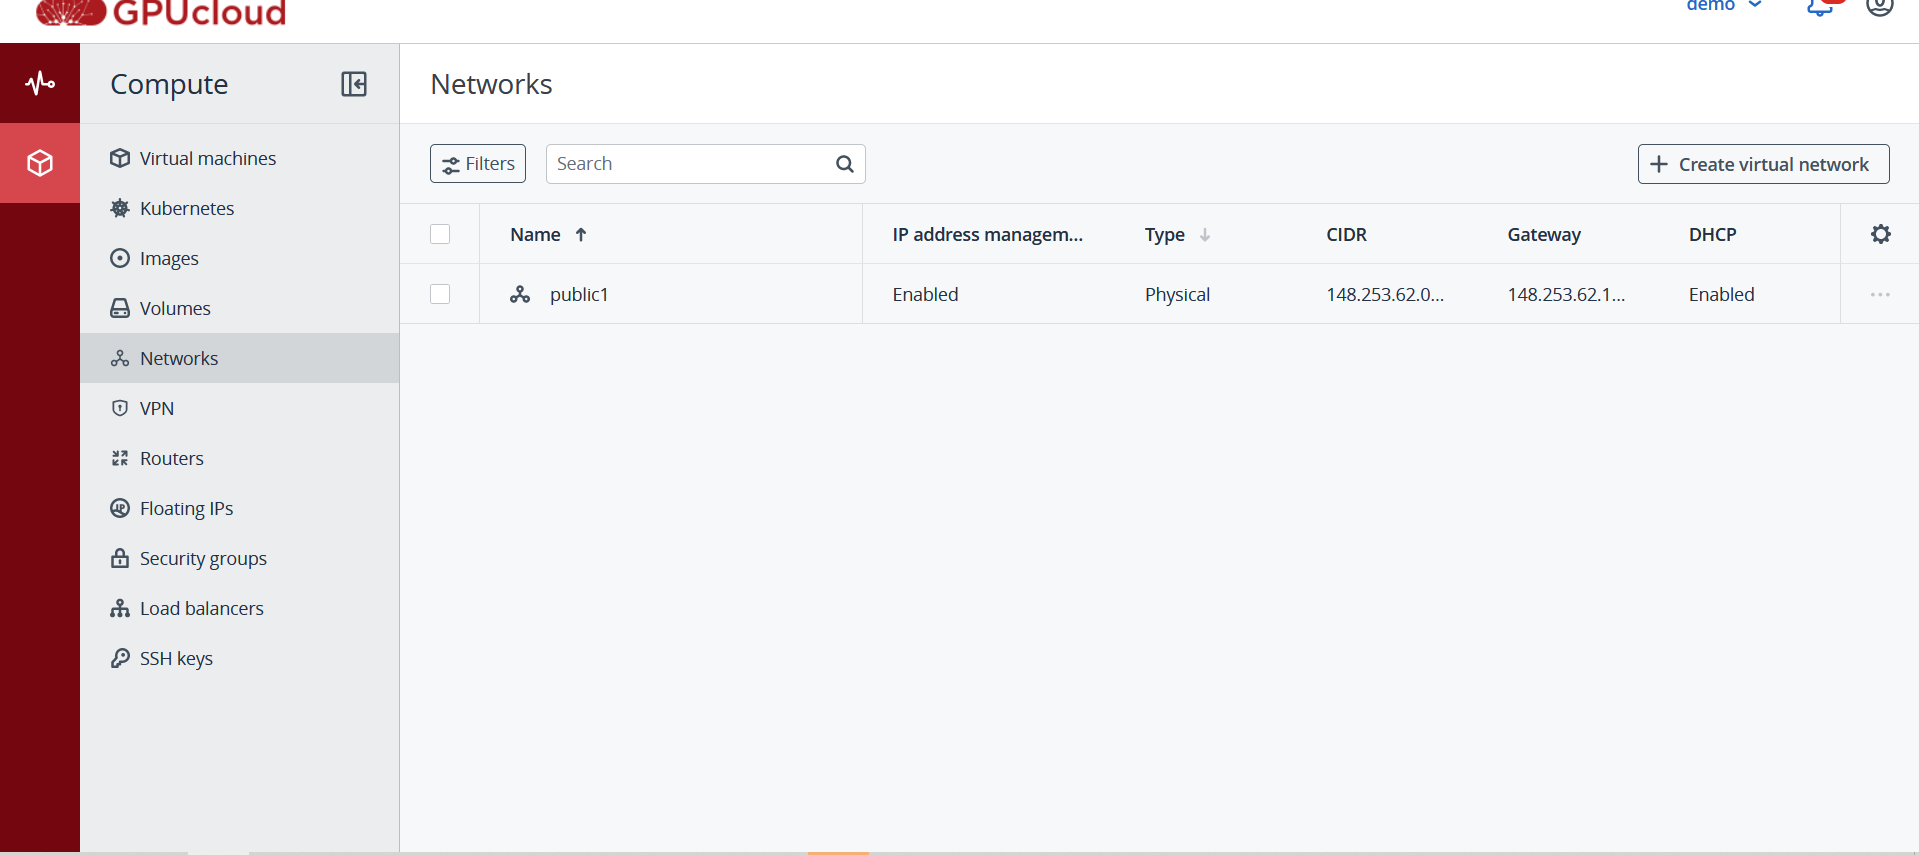Toggle the select-all networks checkbox
The width and height of the screenshot is (1919, 855).
440,234
